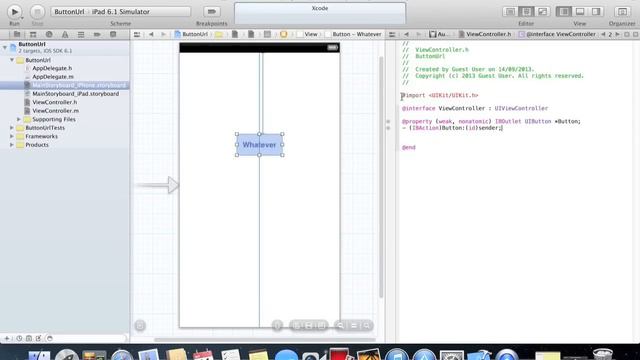Image resolution: width=640 pixels, height=360 pixels.
Task: Show the Issue navigator
Action: click(65, 35)
